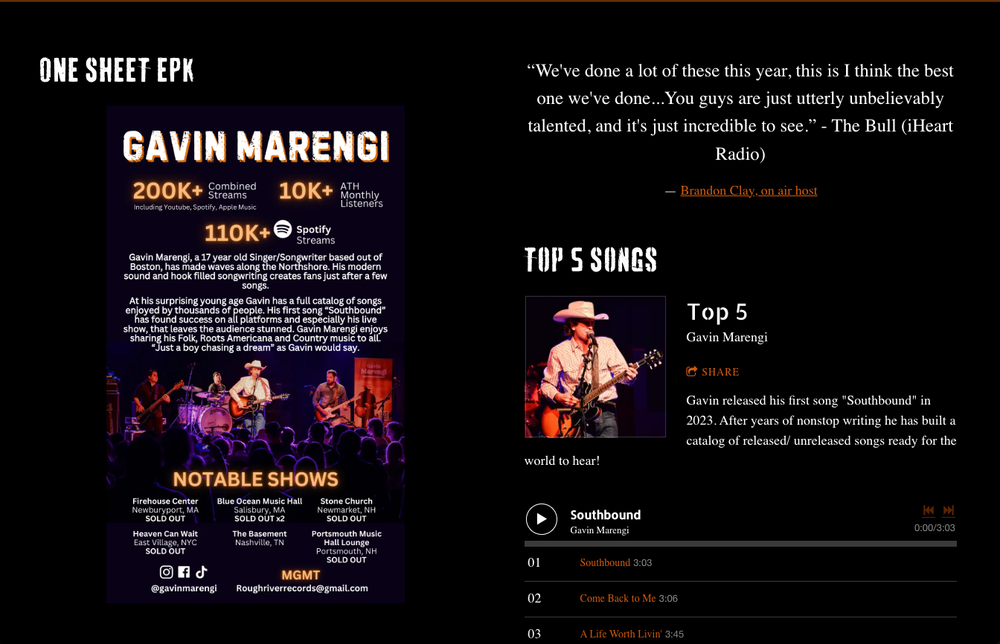Skip to next track icon
1000x644 pixels.
pos(948,510)
